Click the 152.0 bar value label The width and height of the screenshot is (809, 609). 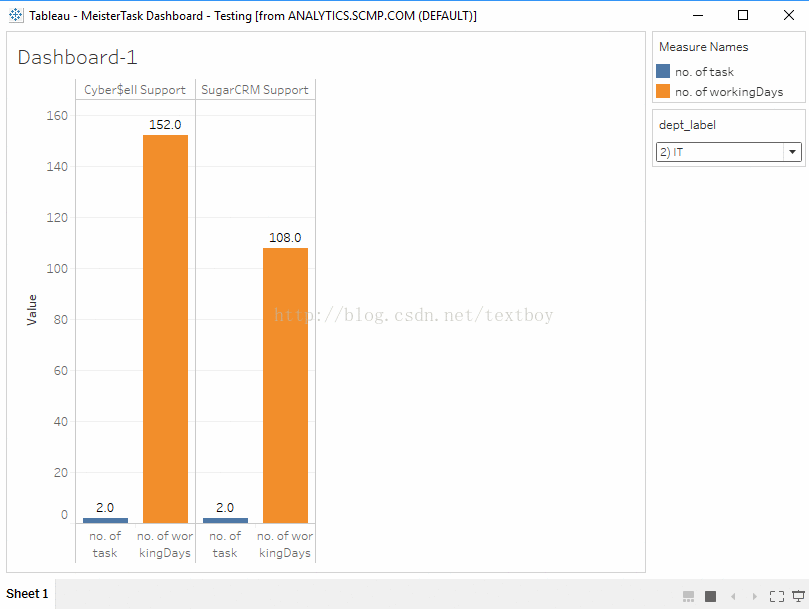tap(165, 125)
